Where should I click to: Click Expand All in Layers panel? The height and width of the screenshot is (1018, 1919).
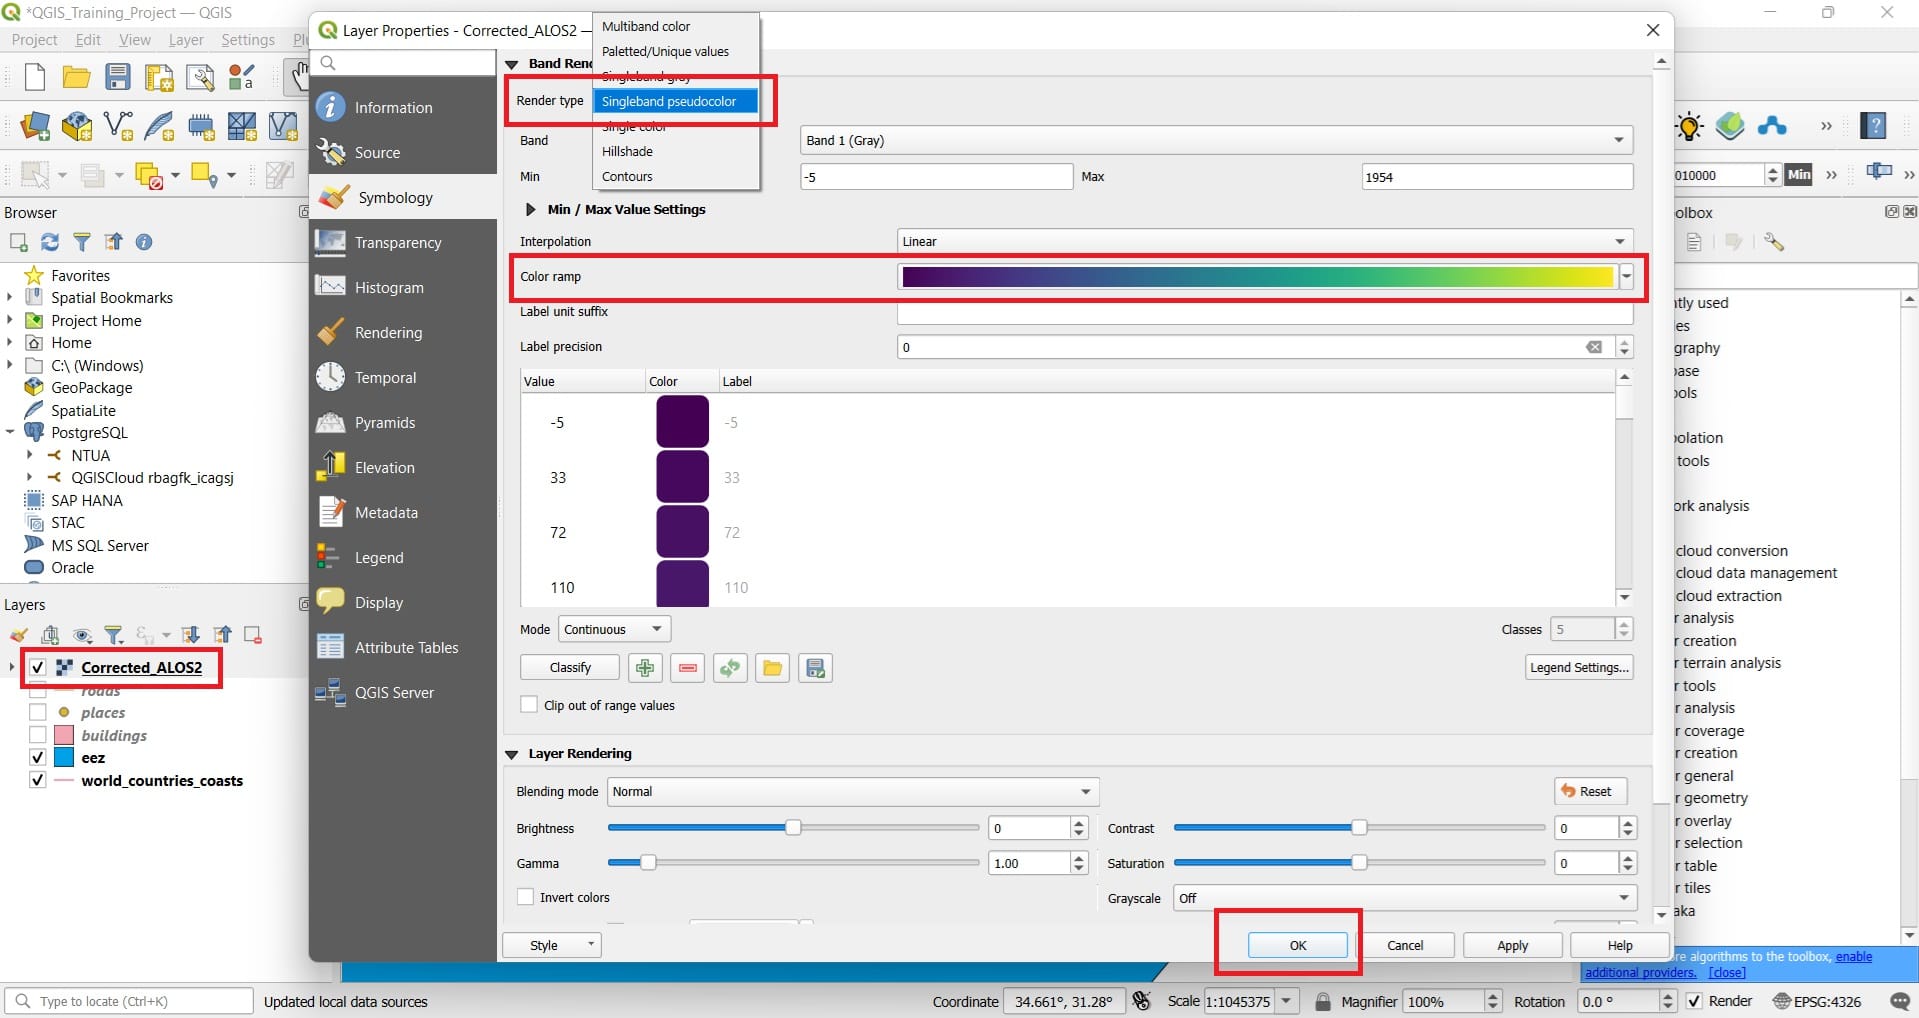tap(190, 635)
